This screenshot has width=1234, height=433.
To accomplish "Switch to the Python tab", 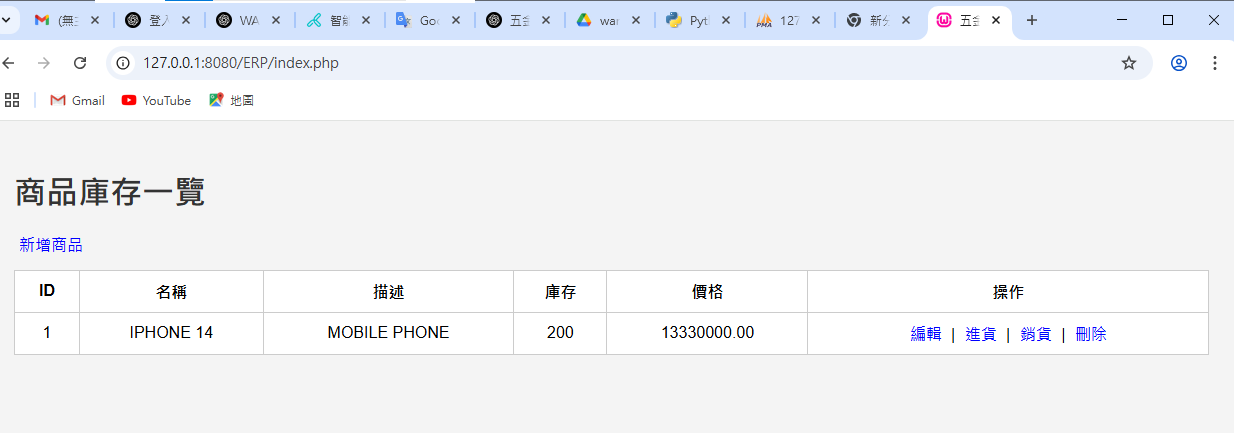I will (688, 20).
